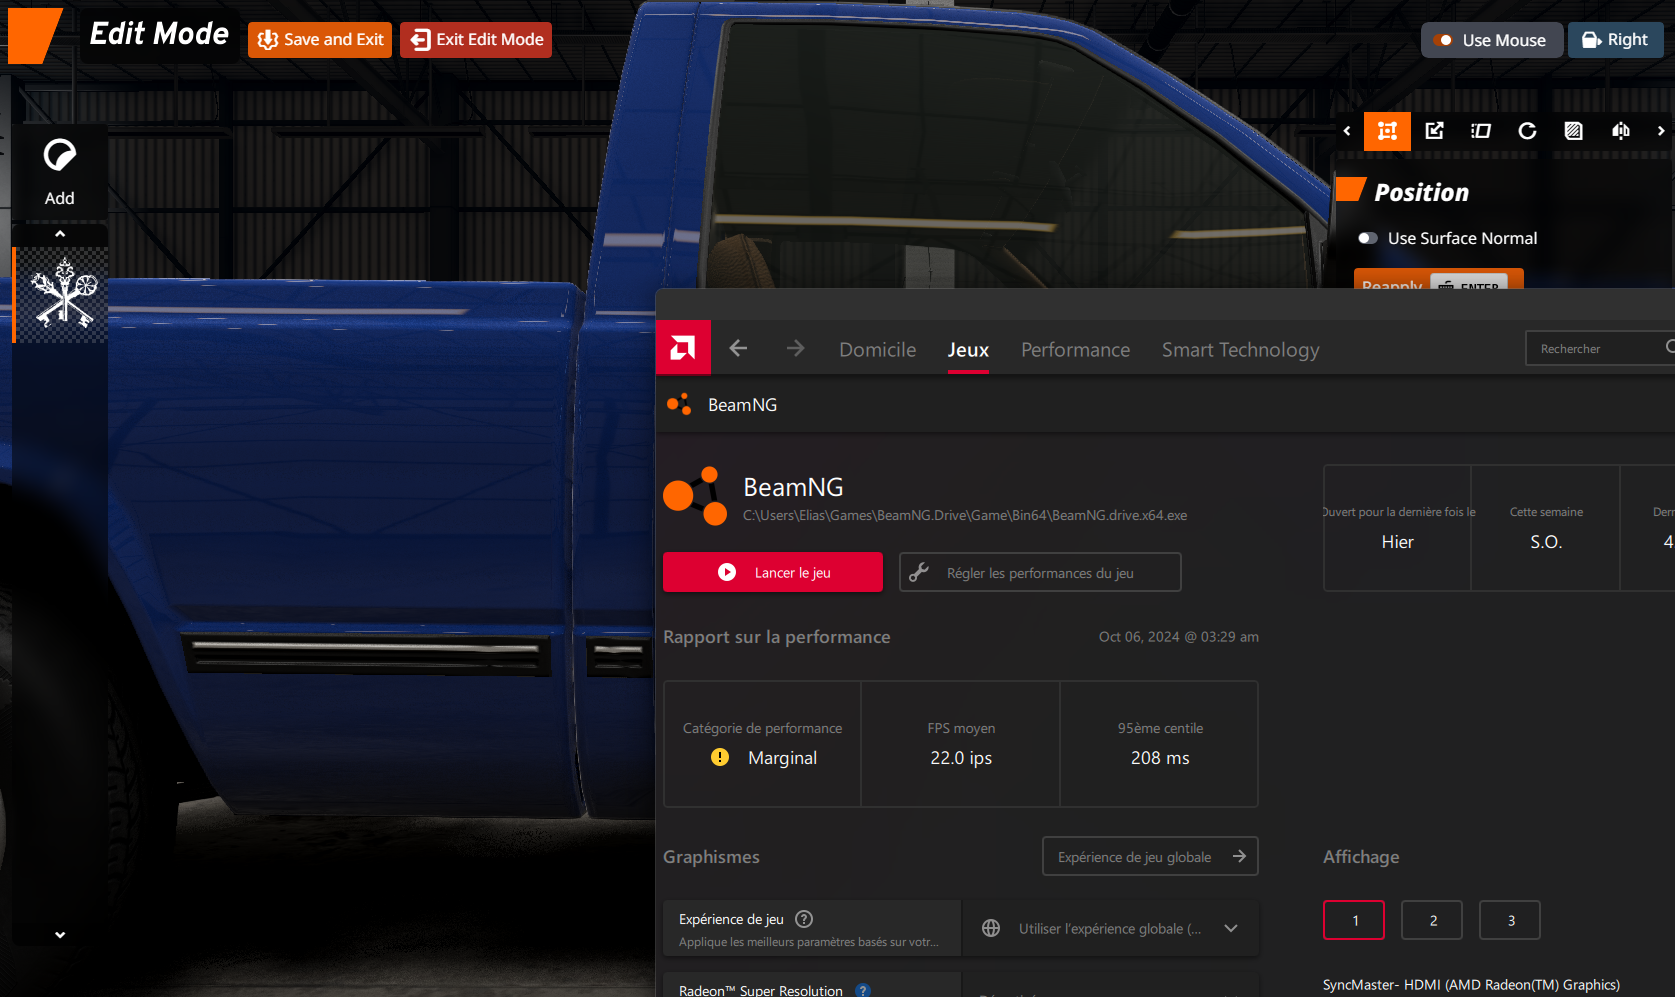1675x997 pixels.
Task: Click the large BeamNG game logo
Action: click(x=695, y=496)
